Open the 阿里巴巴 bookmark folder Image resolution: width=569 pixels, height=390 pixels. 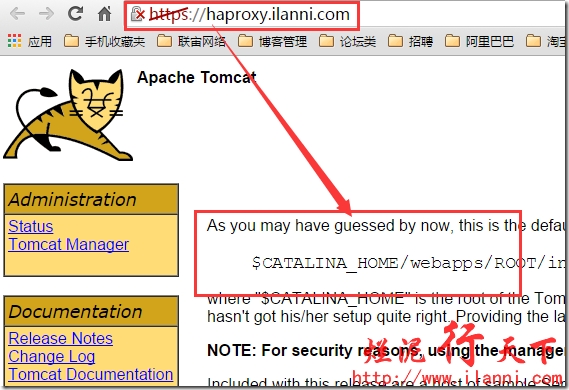pos(479,41)
